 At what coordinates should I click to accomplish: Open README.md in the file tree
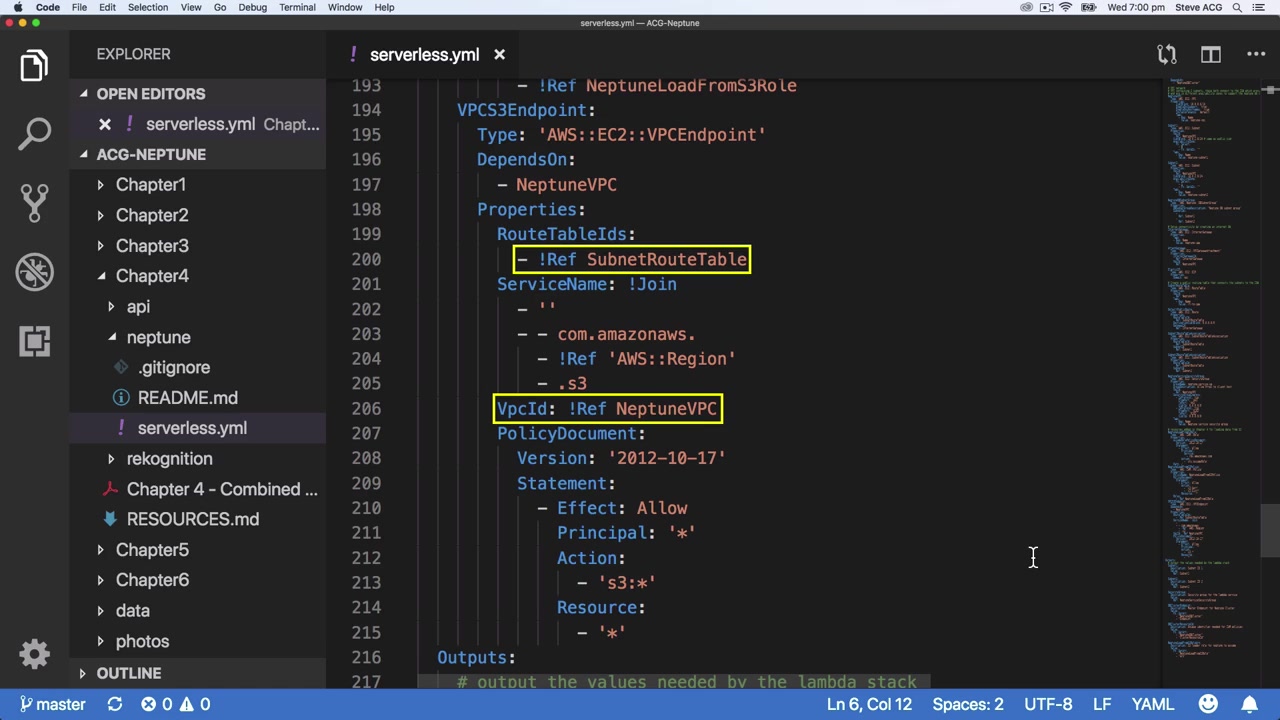tap(187, 398)
